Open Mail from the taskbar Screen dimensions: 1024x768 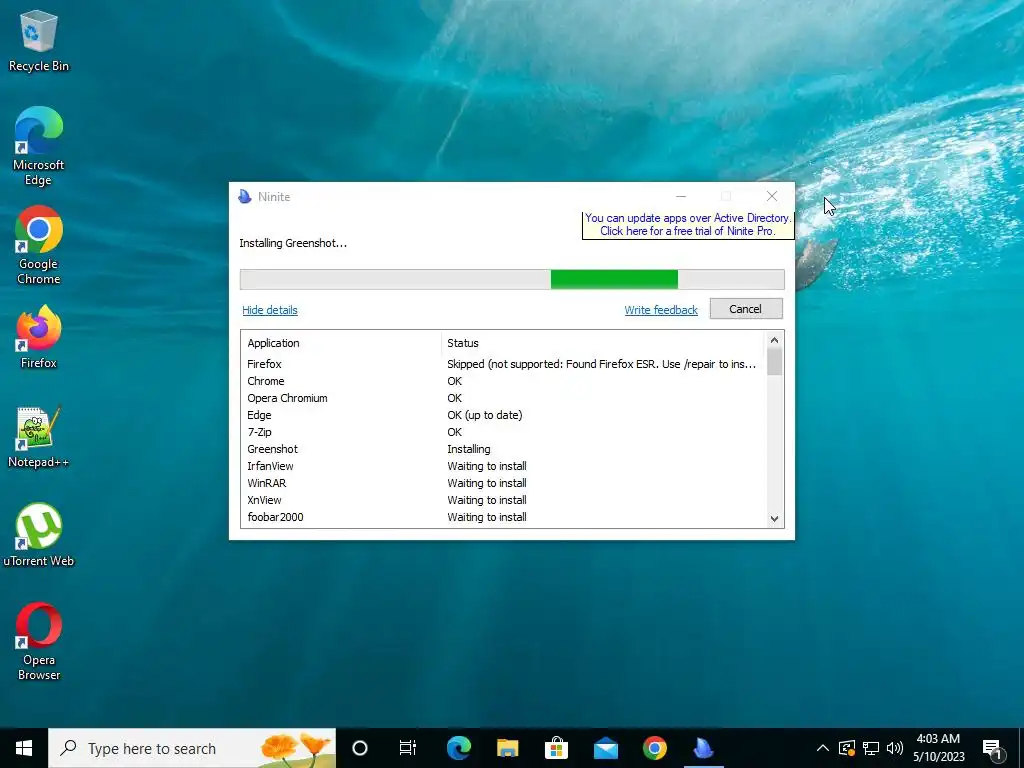coord(605,748)
